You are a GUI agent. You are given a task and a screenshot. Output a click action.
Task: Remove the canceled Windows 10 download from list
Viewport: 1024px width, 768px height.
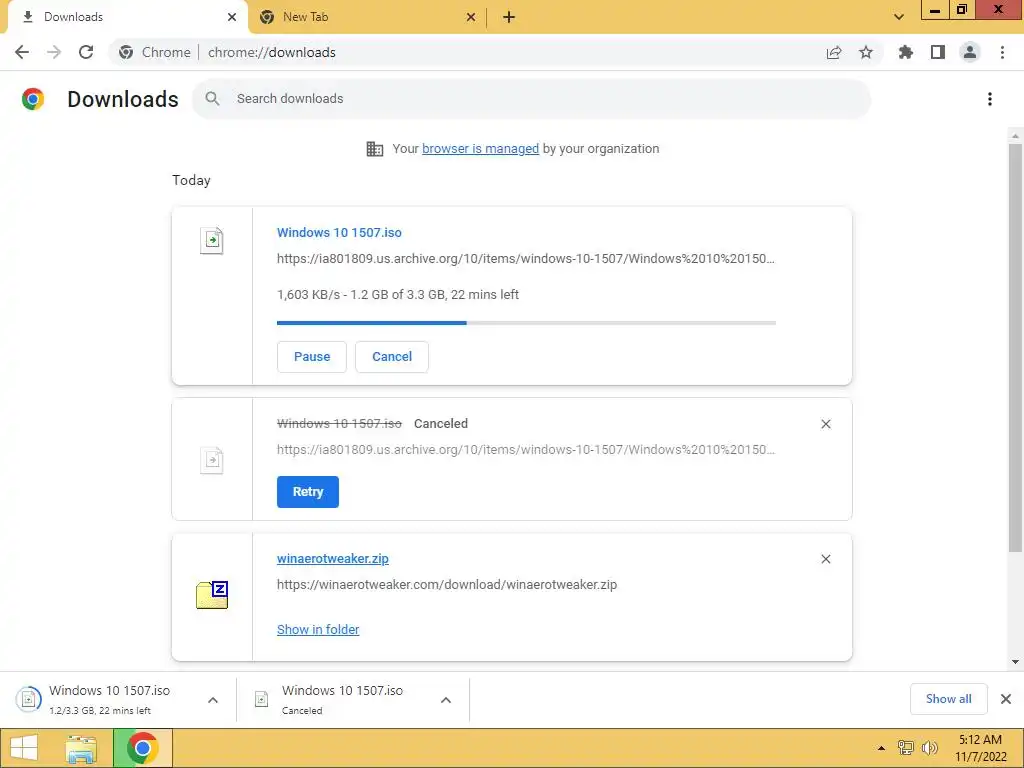point(825,424)
